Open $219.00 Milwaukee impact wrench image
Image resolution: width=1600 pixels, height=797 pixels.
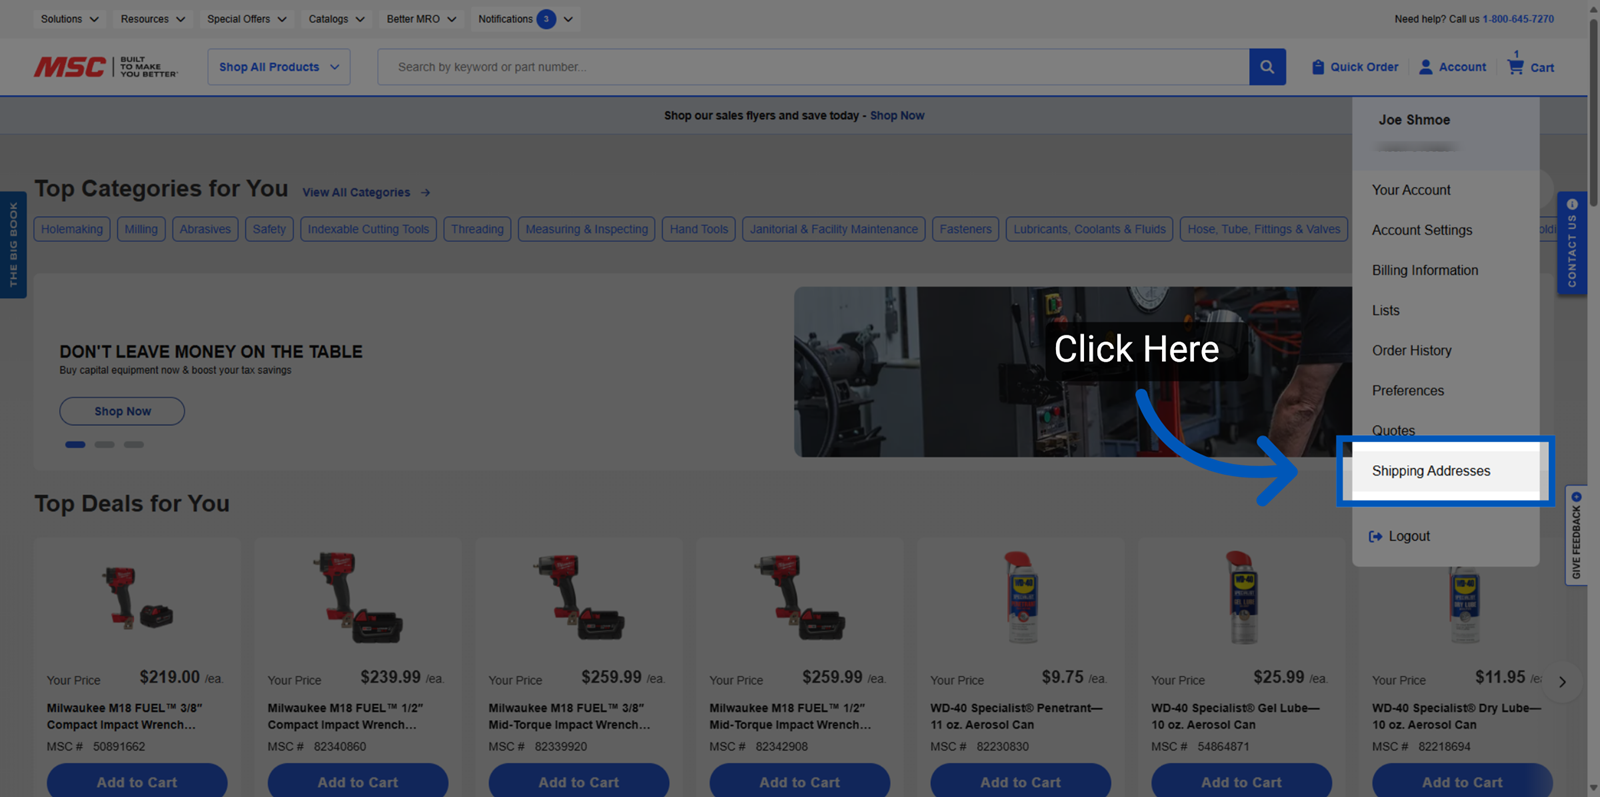coord(137,598)
